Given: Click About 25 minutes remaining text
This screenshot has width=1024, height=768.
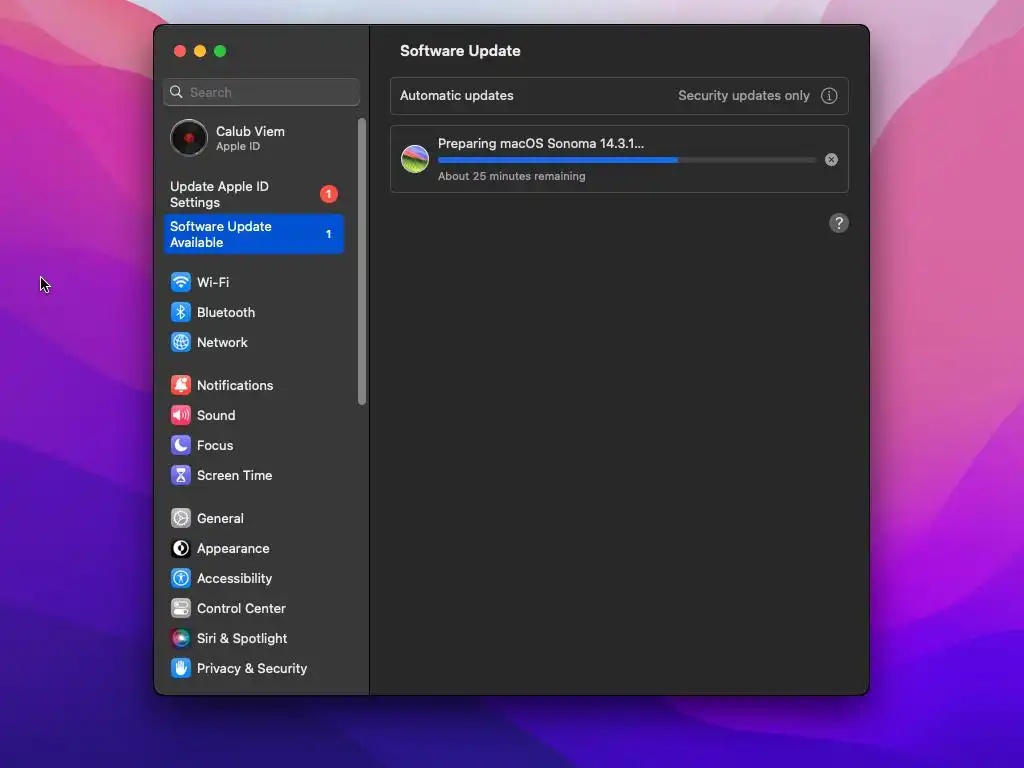Looking at the screenshot, I should (x=511, y=176).
